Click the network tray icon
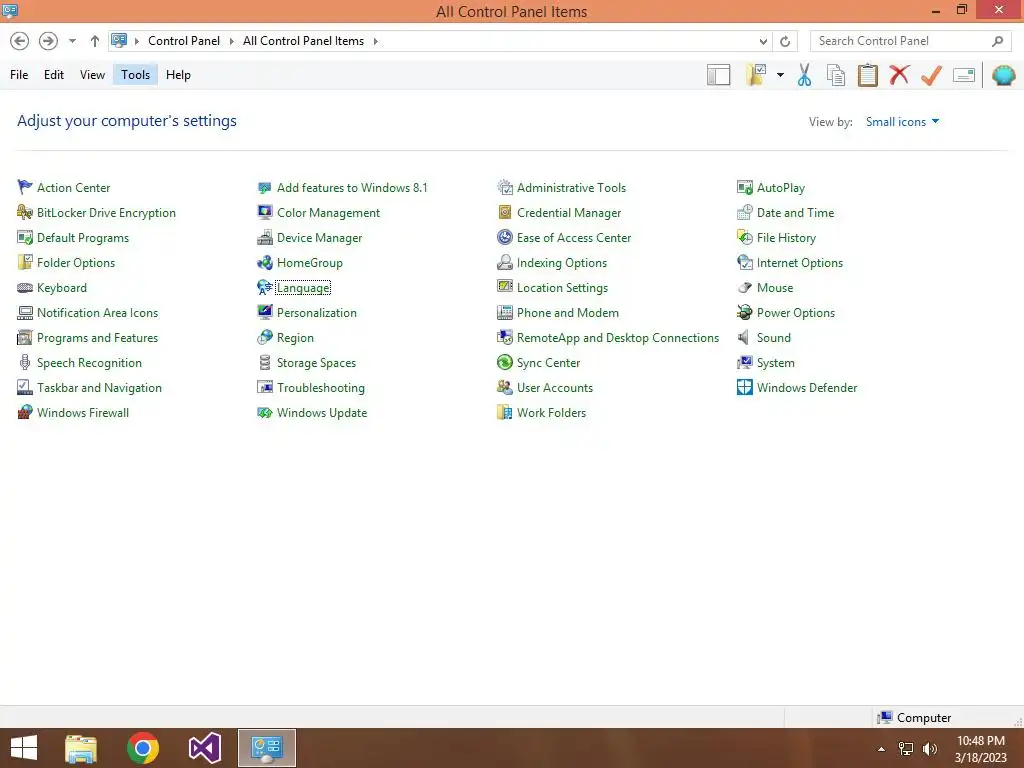1024x768 pixels. pyautogui.click(x=906, y=749)
